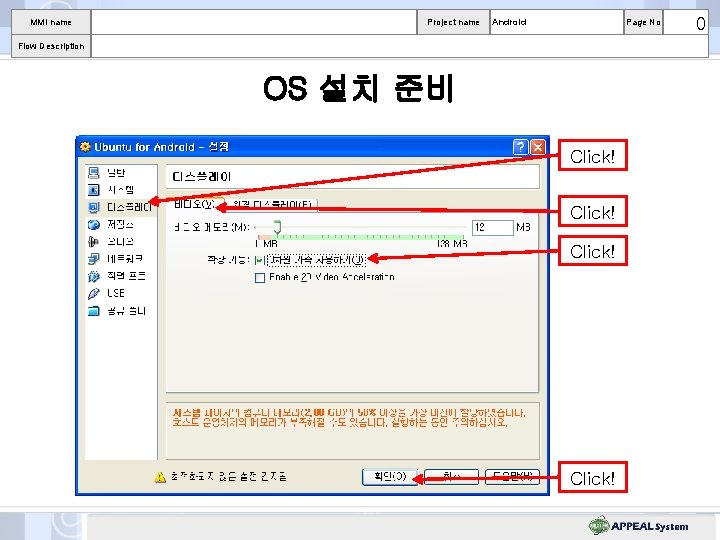The width and height of the screenshot is (720, 540).
Task: Click the page number value 0
Action: [x=700, y=23]
